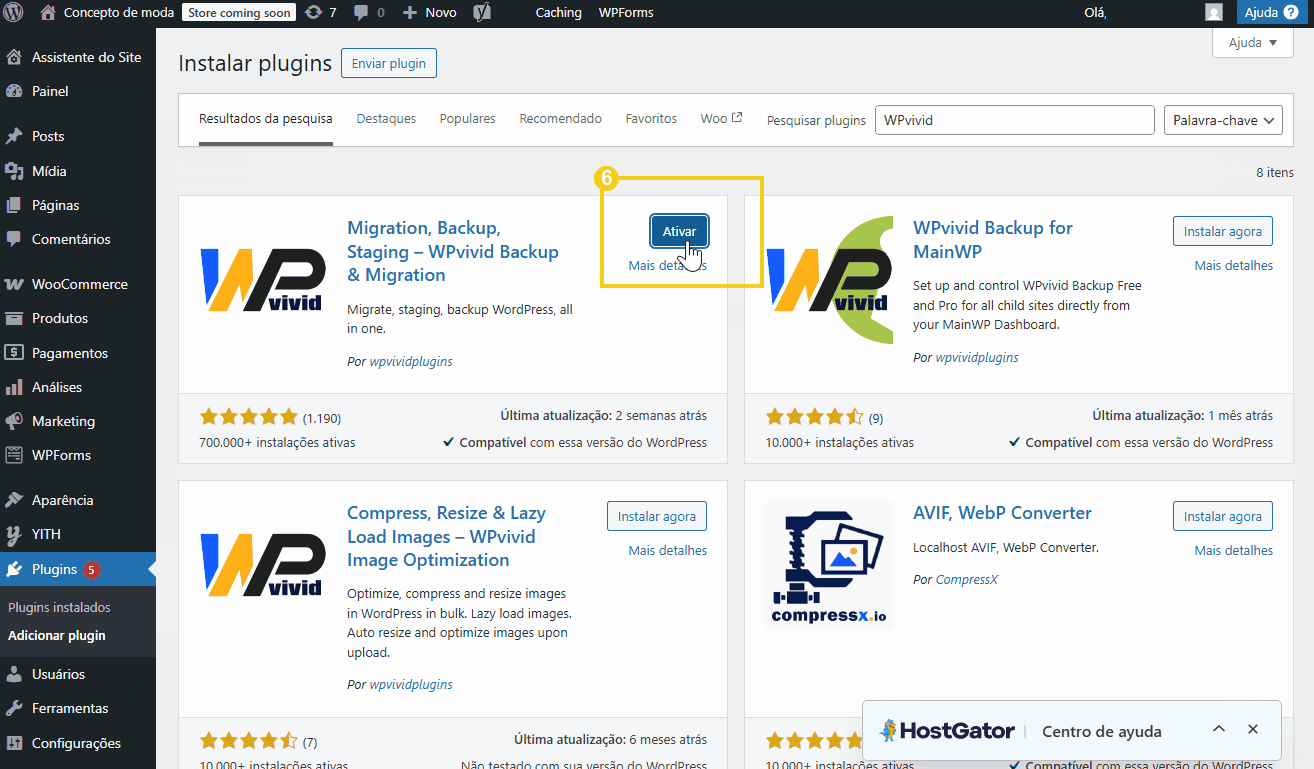Open Adicionar plugin submenu
The width and height of the screenshot is (1314, 769).
pos(56,635)
